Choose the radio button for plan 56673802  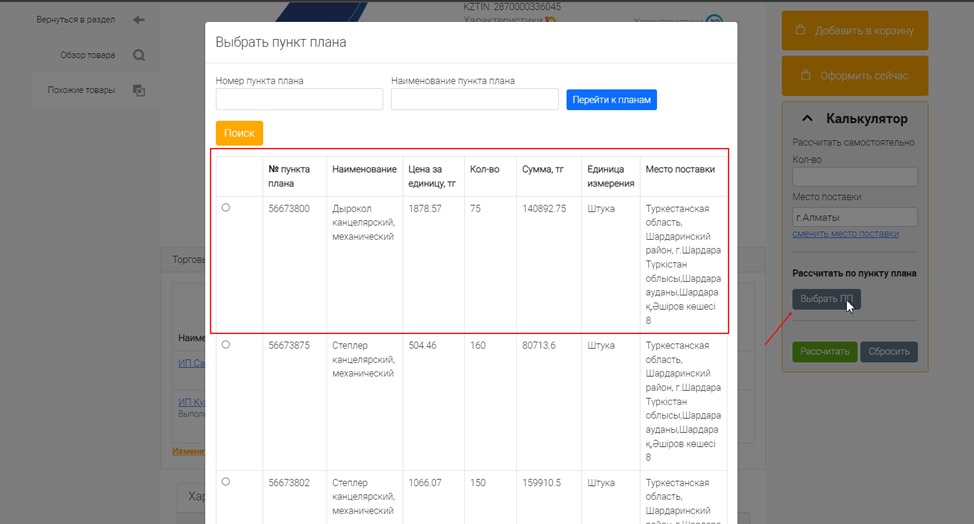tap(225, 482)
